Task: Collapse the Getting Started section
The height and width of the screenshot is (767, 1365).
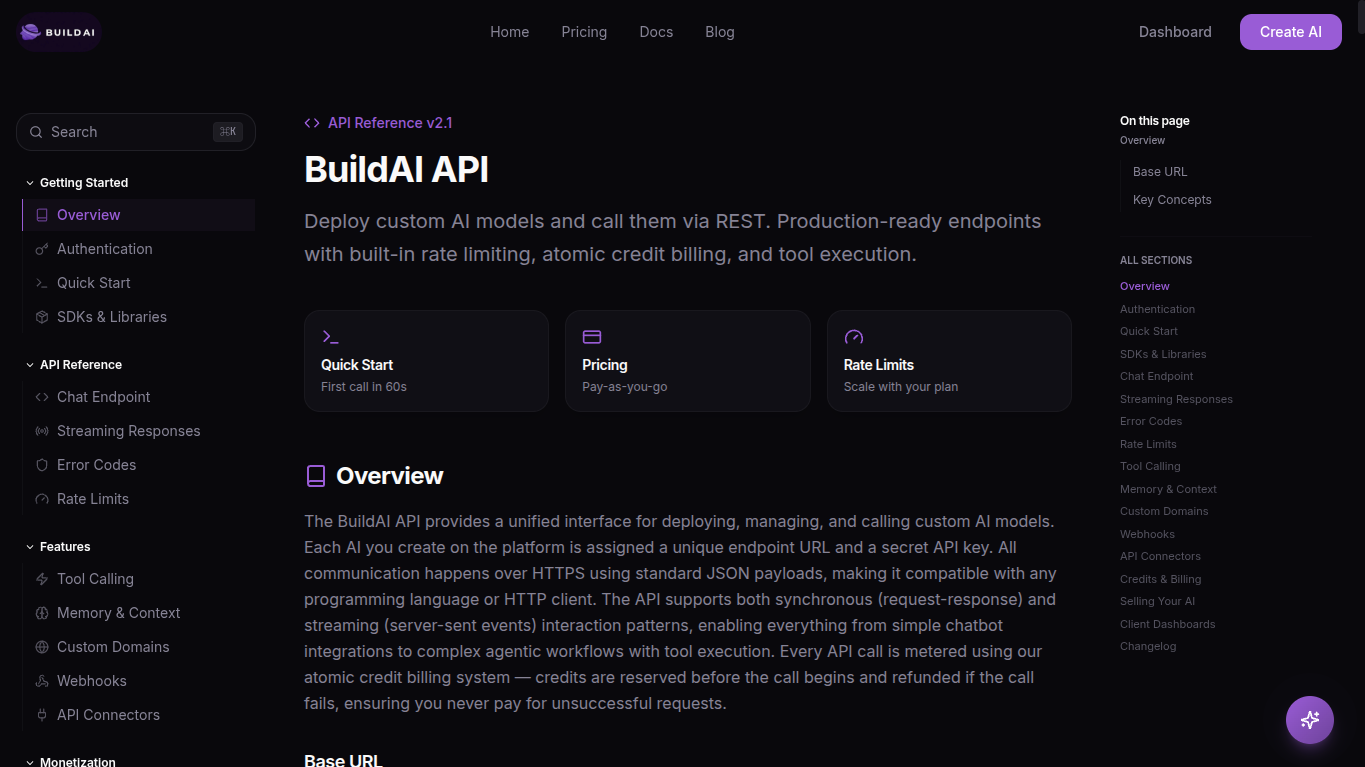Action: coord(76,183)
